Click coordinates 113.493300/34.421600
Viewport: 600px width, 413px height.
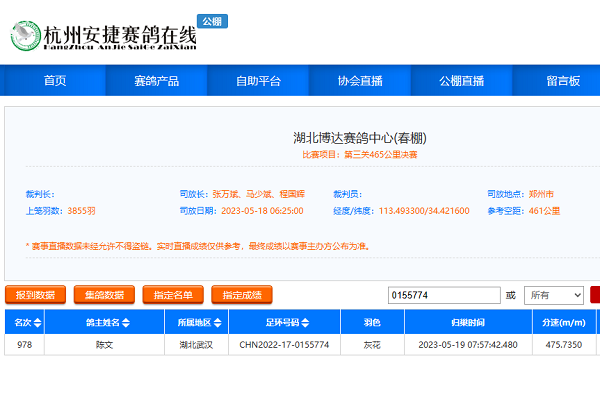[x=424, y=211]
